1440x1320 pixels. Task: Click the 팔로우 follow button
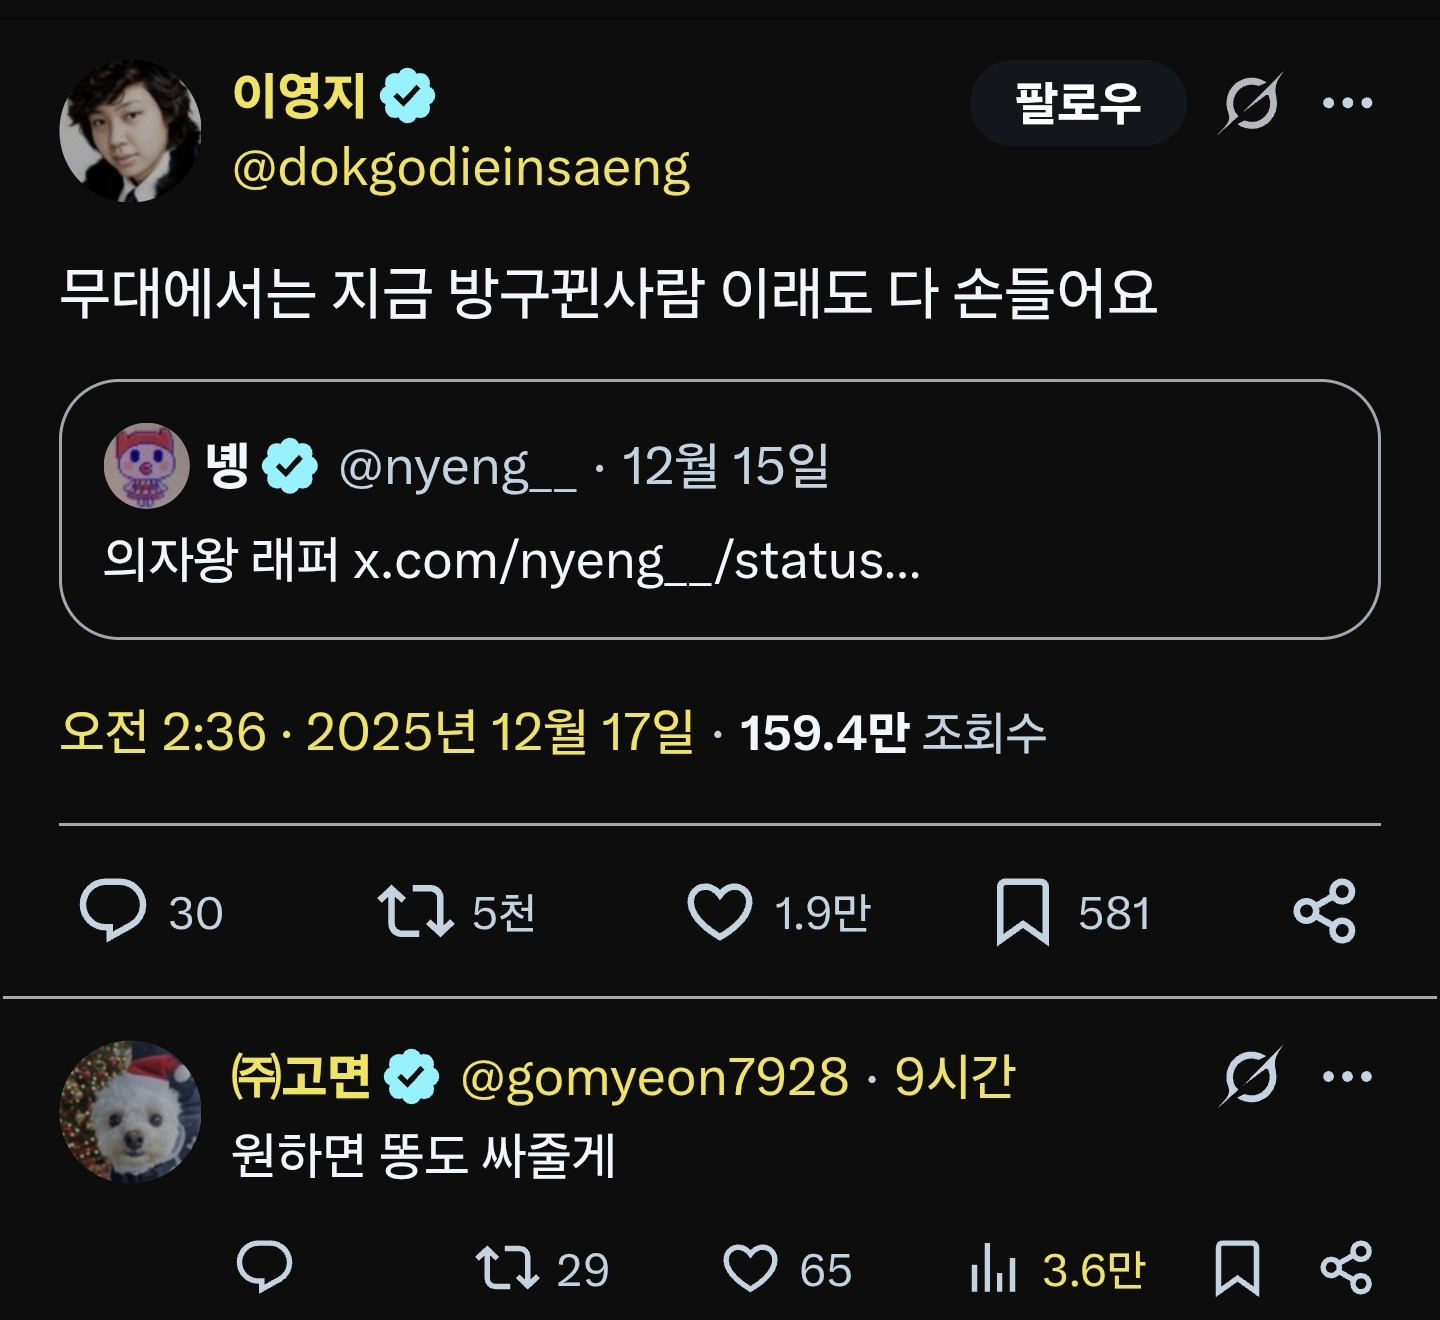(x=1077, y=103)
